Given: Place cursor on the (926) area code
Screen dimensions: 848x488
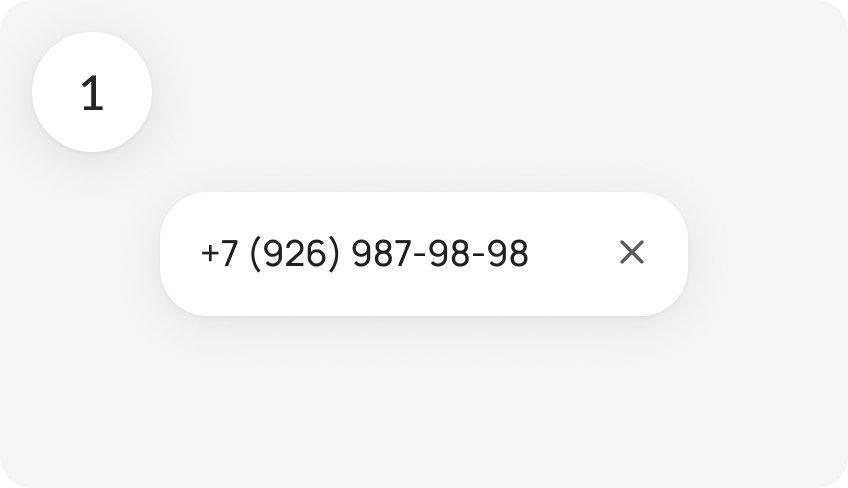Looking at the screenshot, I should [295, 253].
